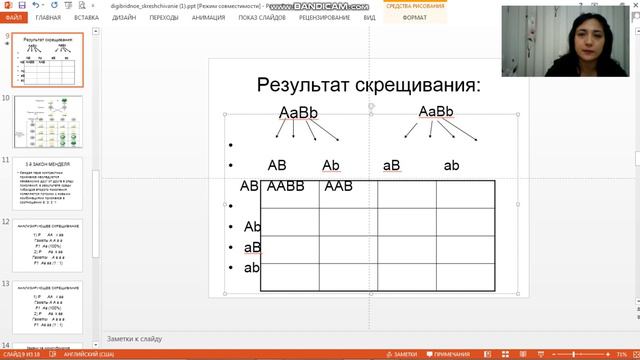Click the Save icon in quick access toolbar

pyautogui.click(x=22, y=5)
